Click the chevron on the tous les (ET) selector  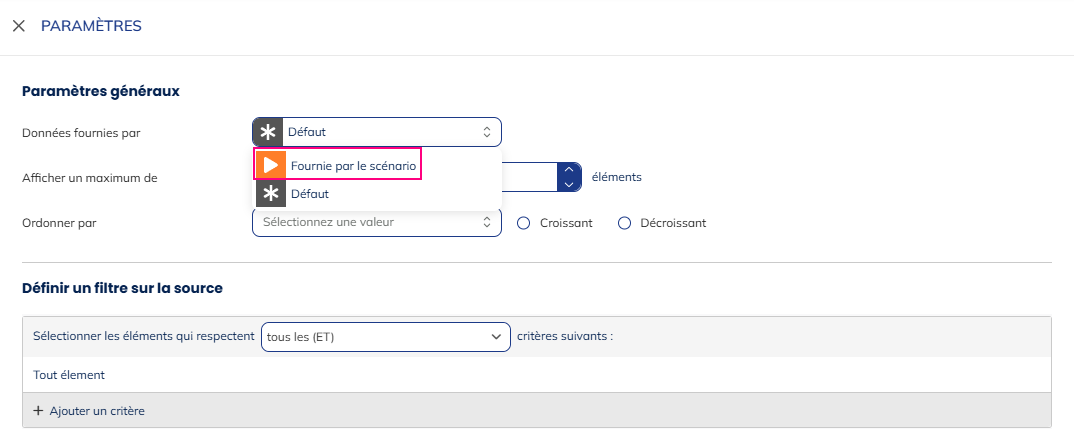[x=496, y=337]
